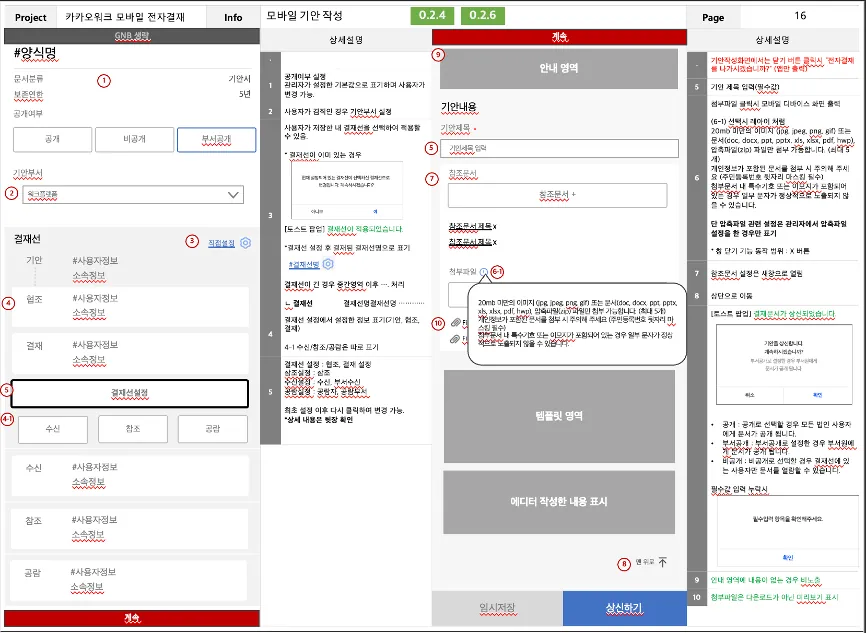
Task: Click the 공람 #사용자정보 recipient card
Action: 129,580
